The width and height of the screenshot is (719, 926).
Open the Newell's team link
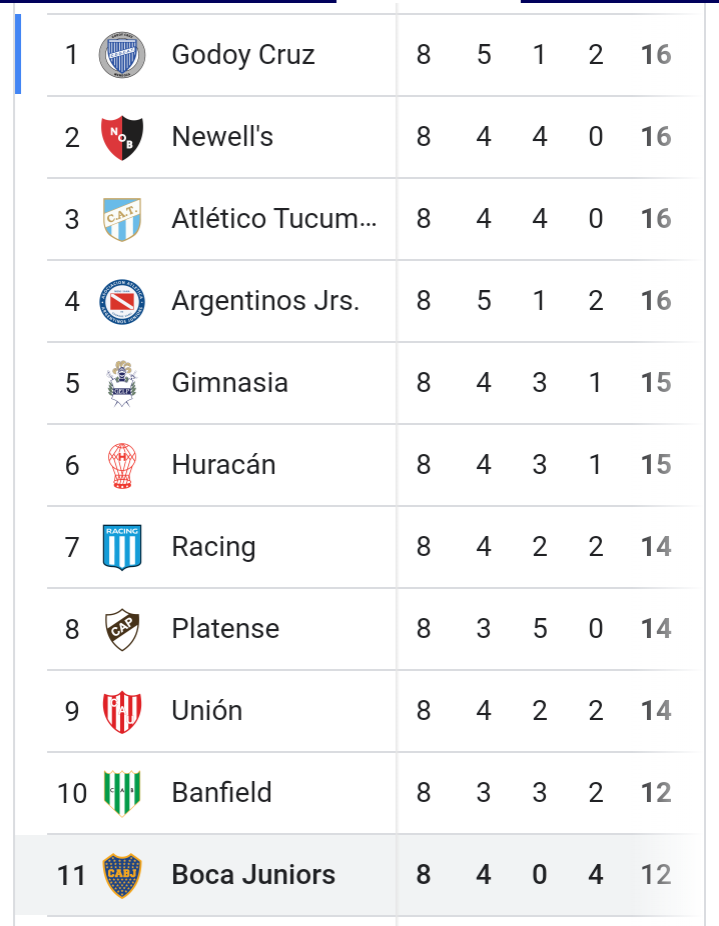pos(222,137)
